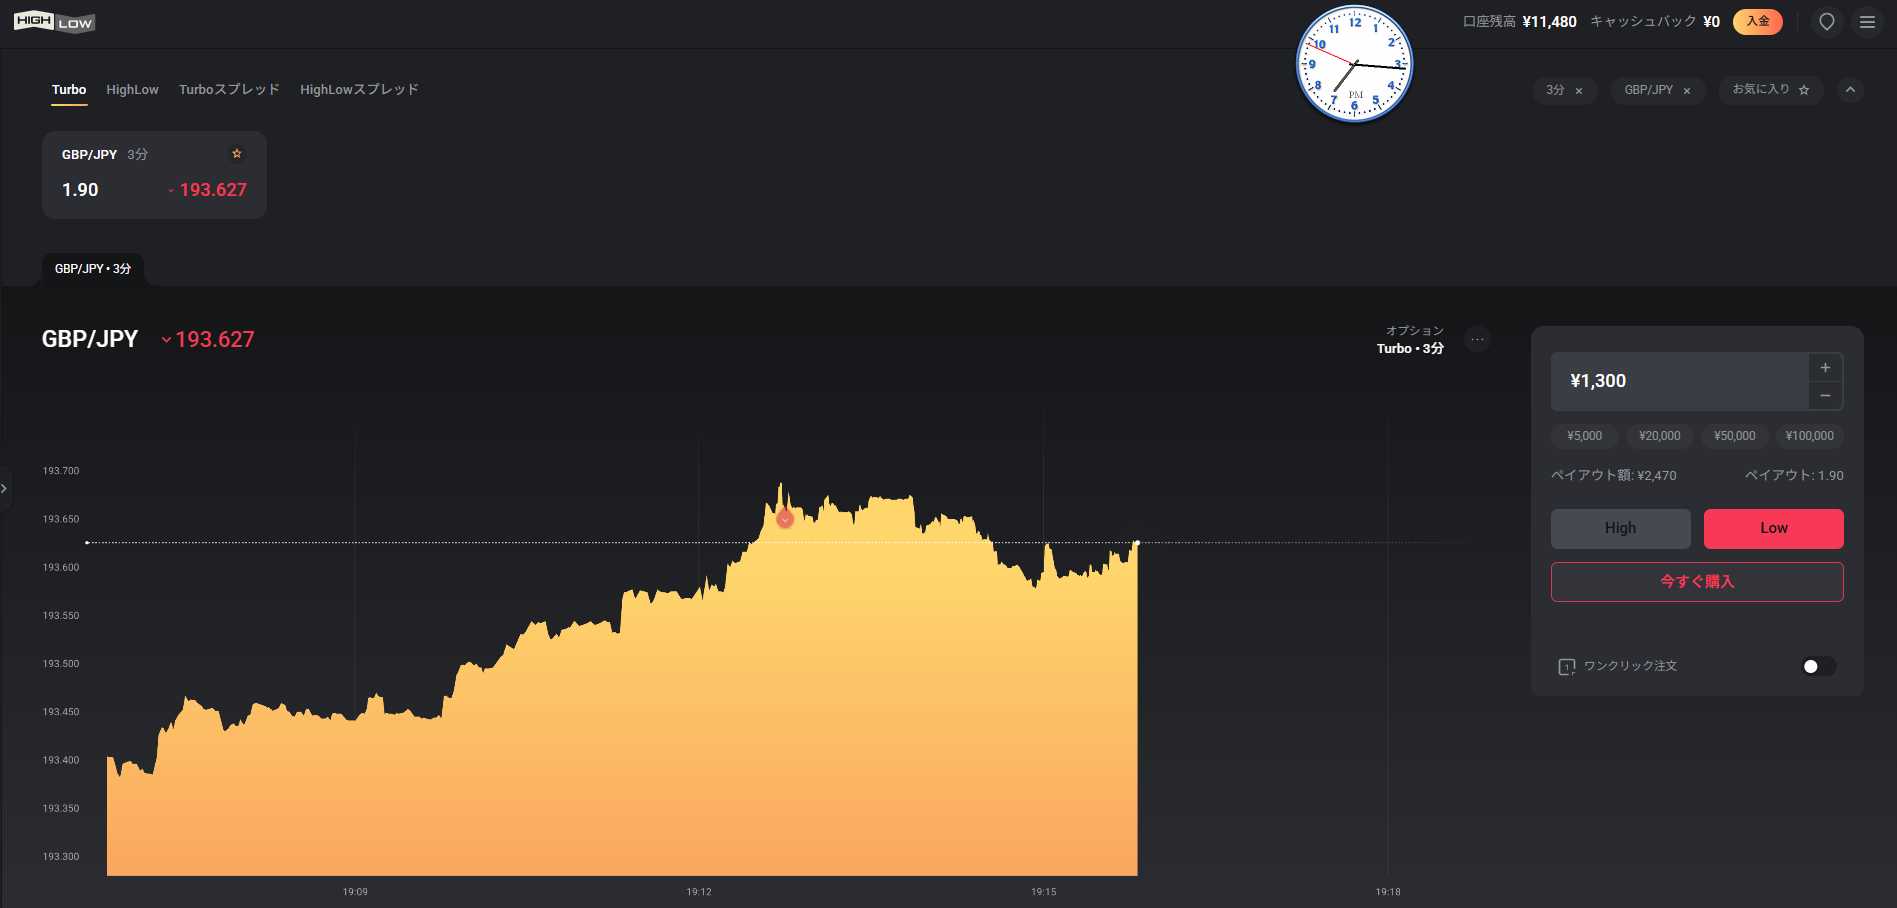Select the High direction option
Viewport: 1897px width, 908px height.
click(x=1620, y=529)
